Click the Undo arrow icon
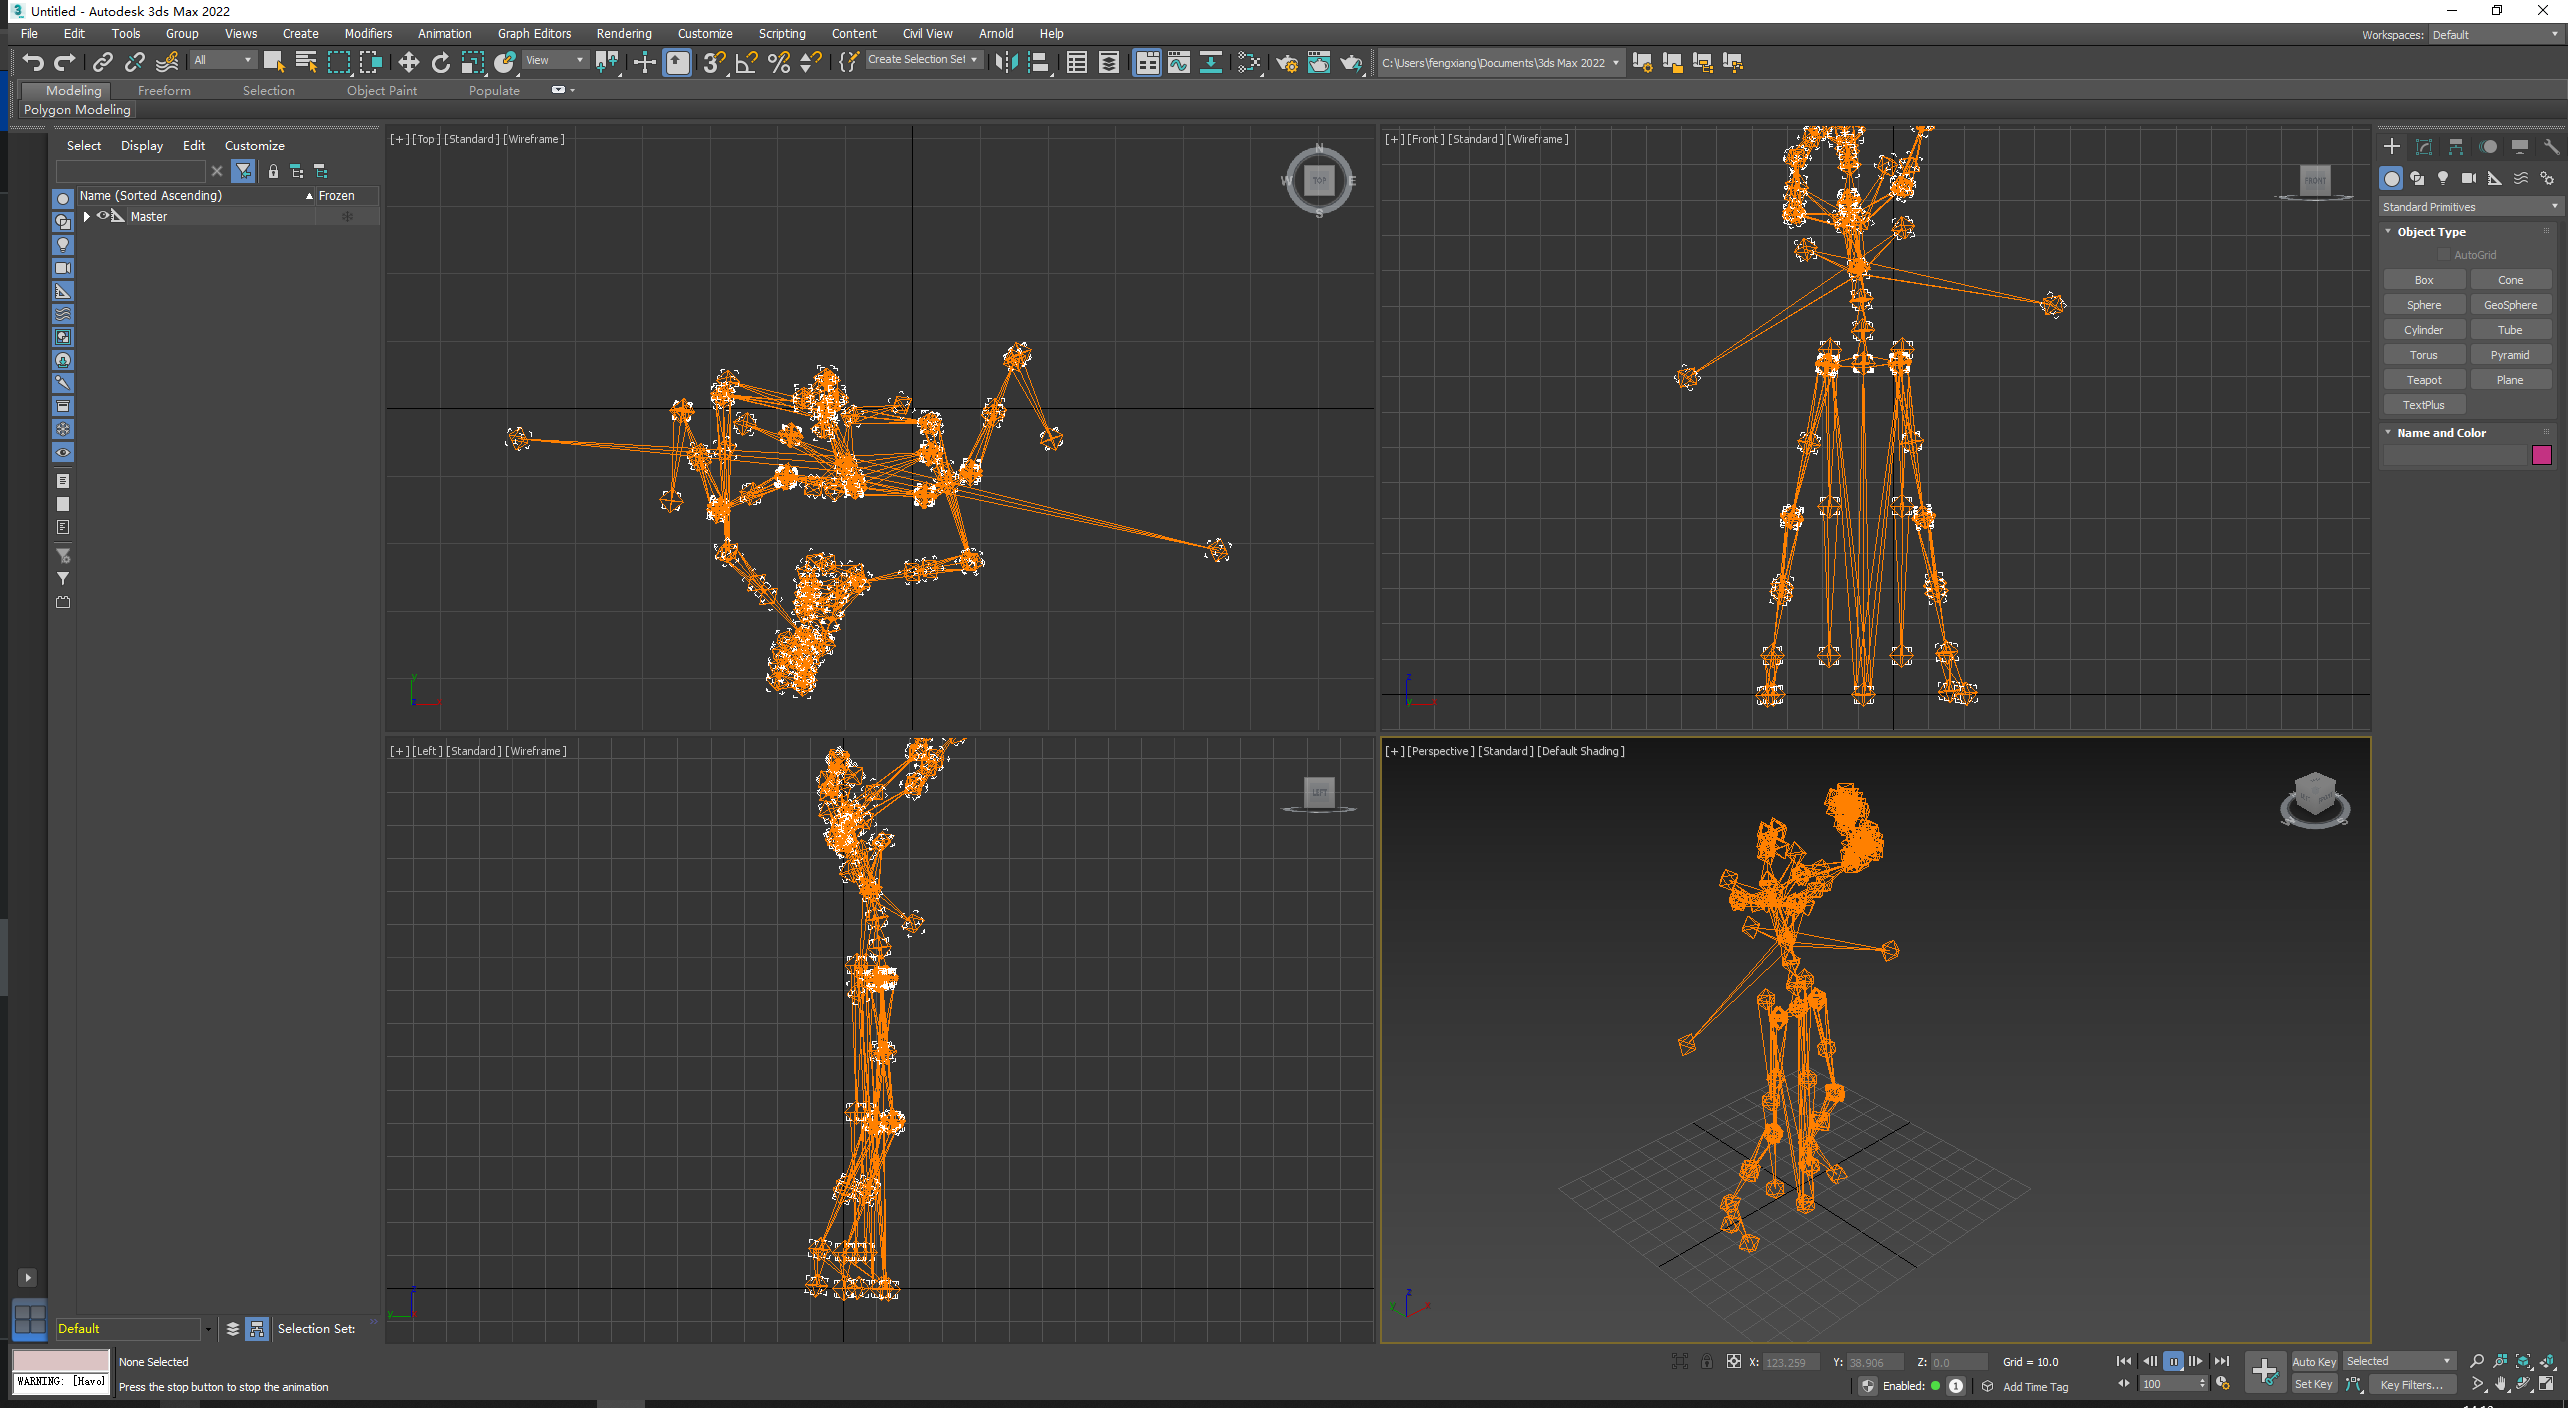 tap(33, 63)
